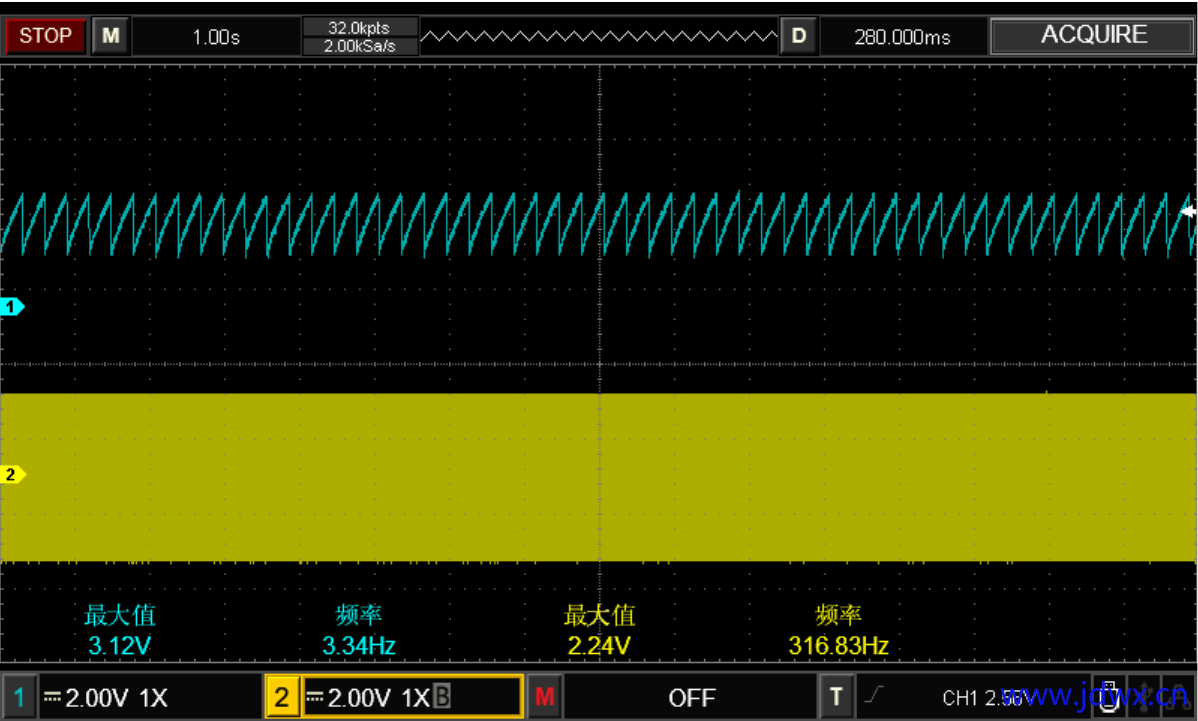Select the D delay icon
Viewport: 1198px width, 721px height.
[799, 36]
